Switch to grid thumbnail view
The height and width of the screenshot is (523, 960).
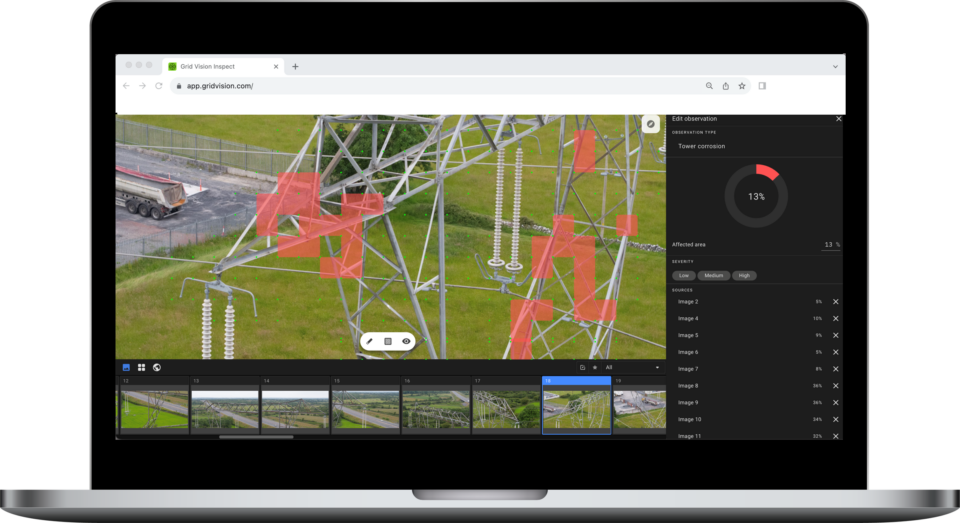coord(141,368)
